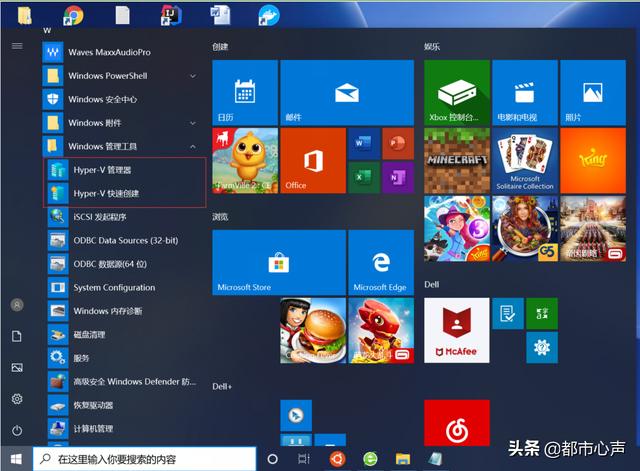Viewport: 640px width, 471px height.
Task: Open the Power options button
Action: pos(17,430)
